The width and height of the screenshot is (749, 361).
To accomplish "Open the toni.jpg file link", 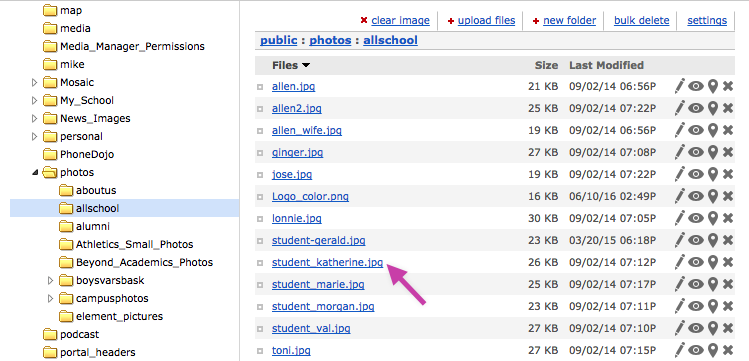I will pos(291,350).
